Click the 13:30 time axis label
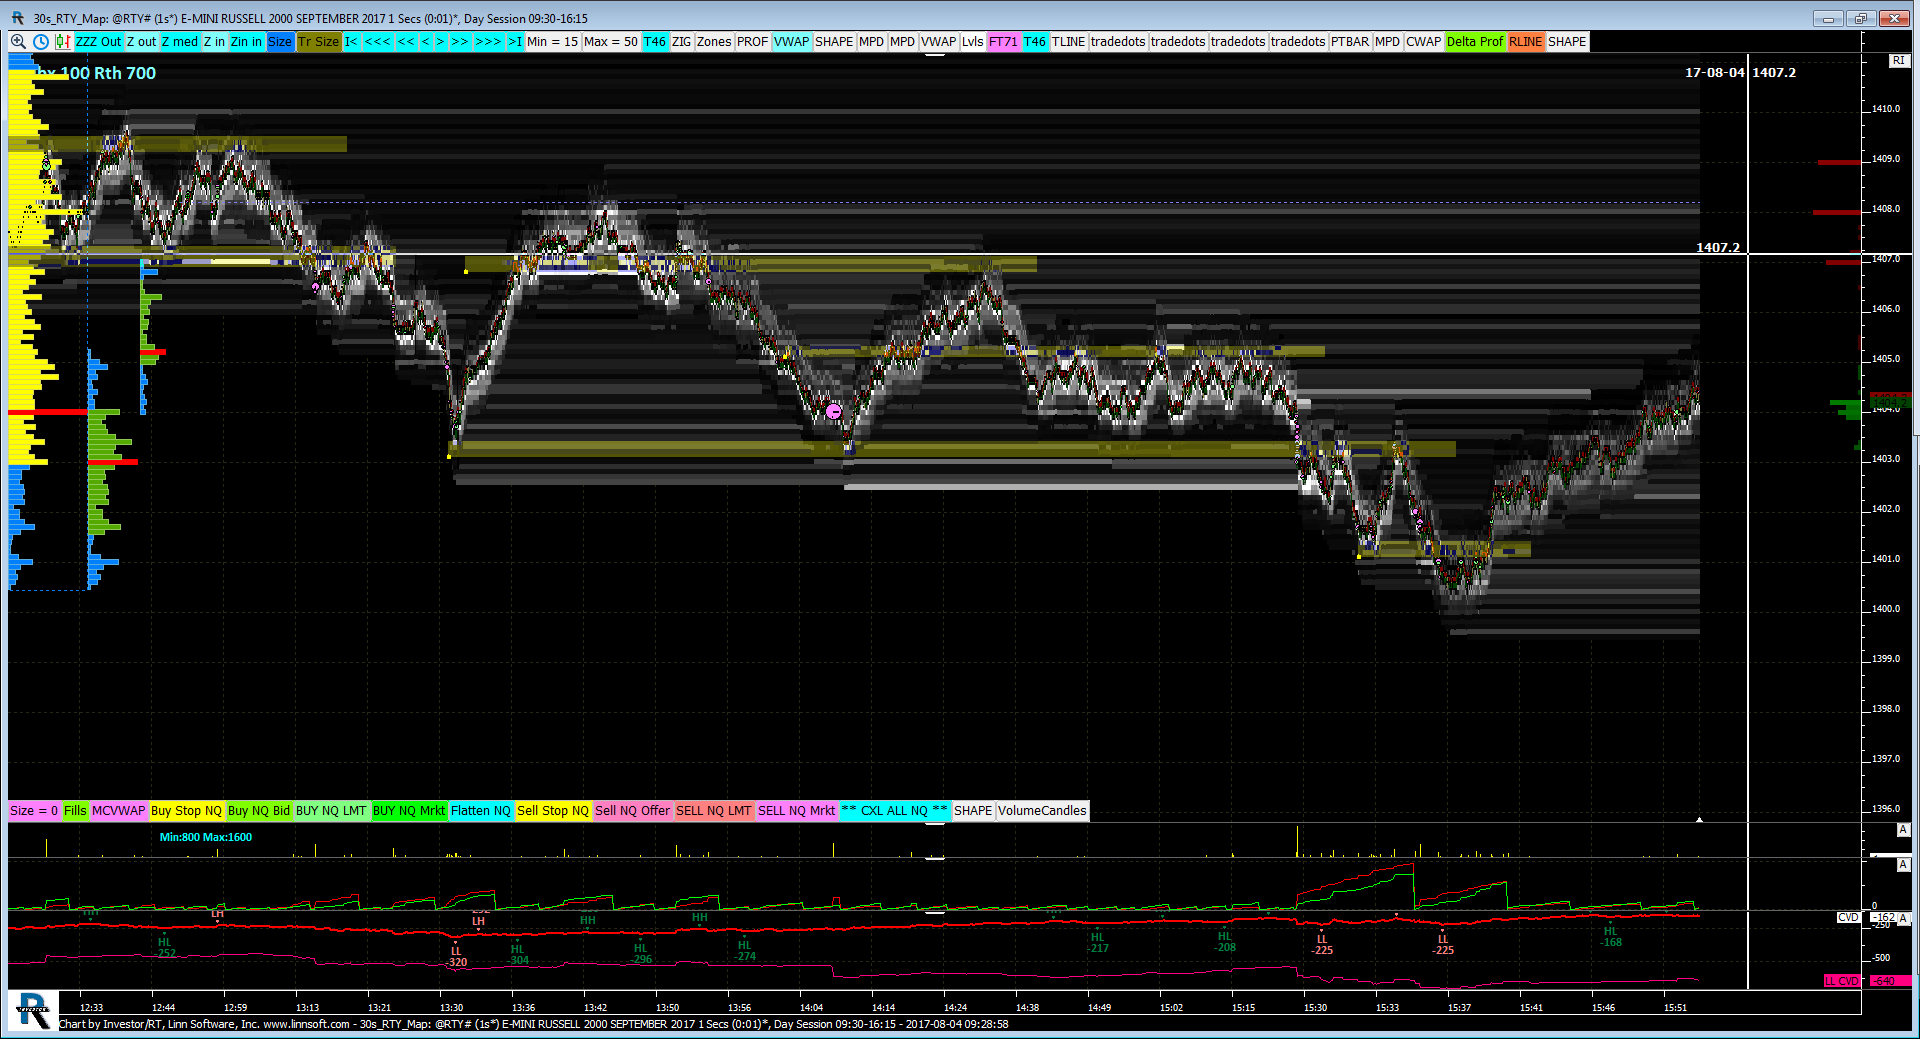 452,1007
